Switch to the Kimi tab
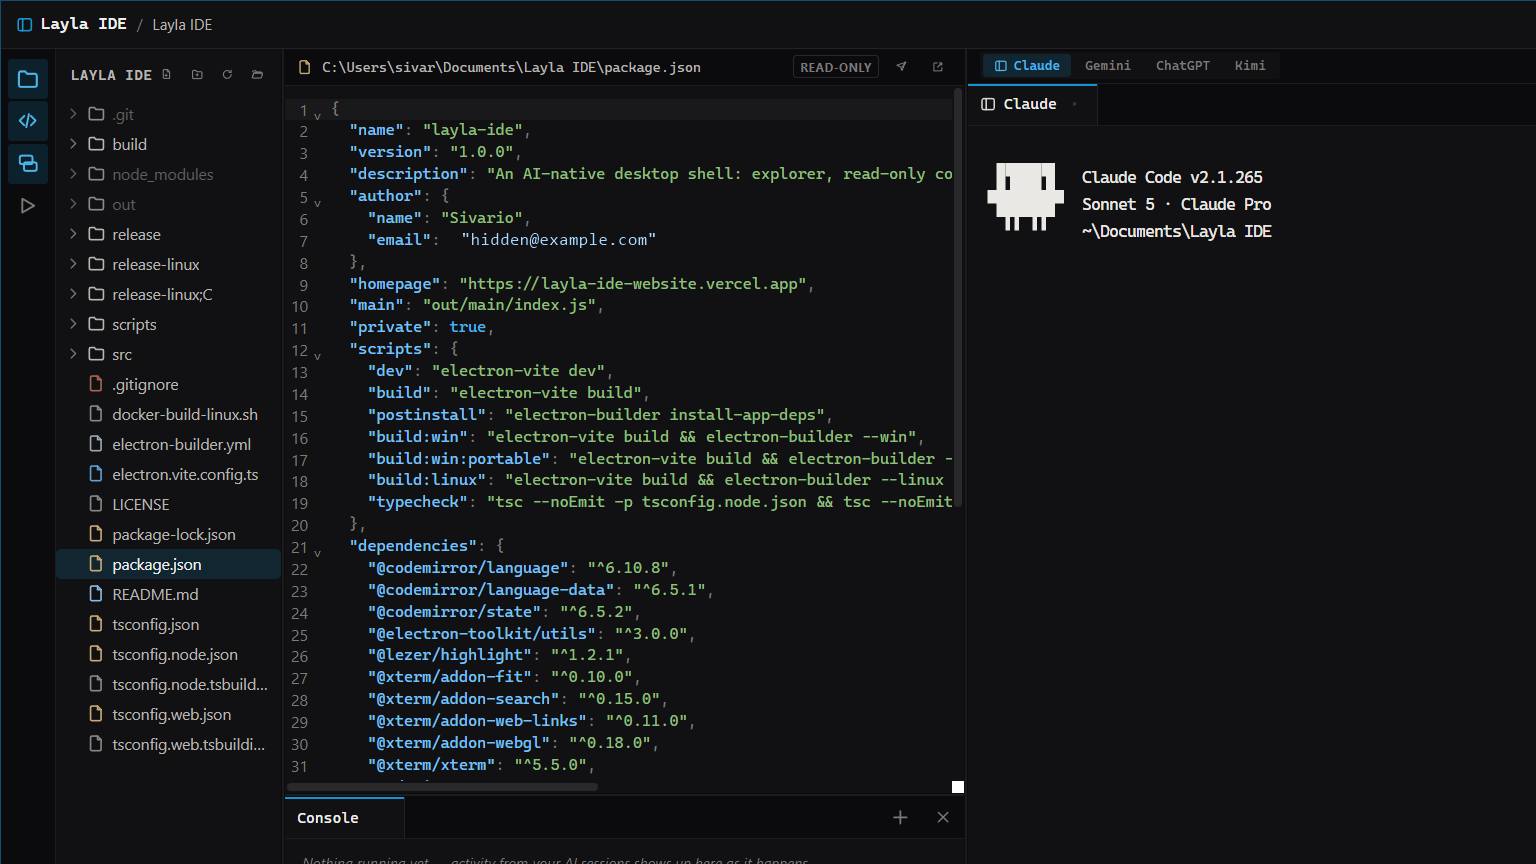The image size is (1536, 864). pos(1250,65)
